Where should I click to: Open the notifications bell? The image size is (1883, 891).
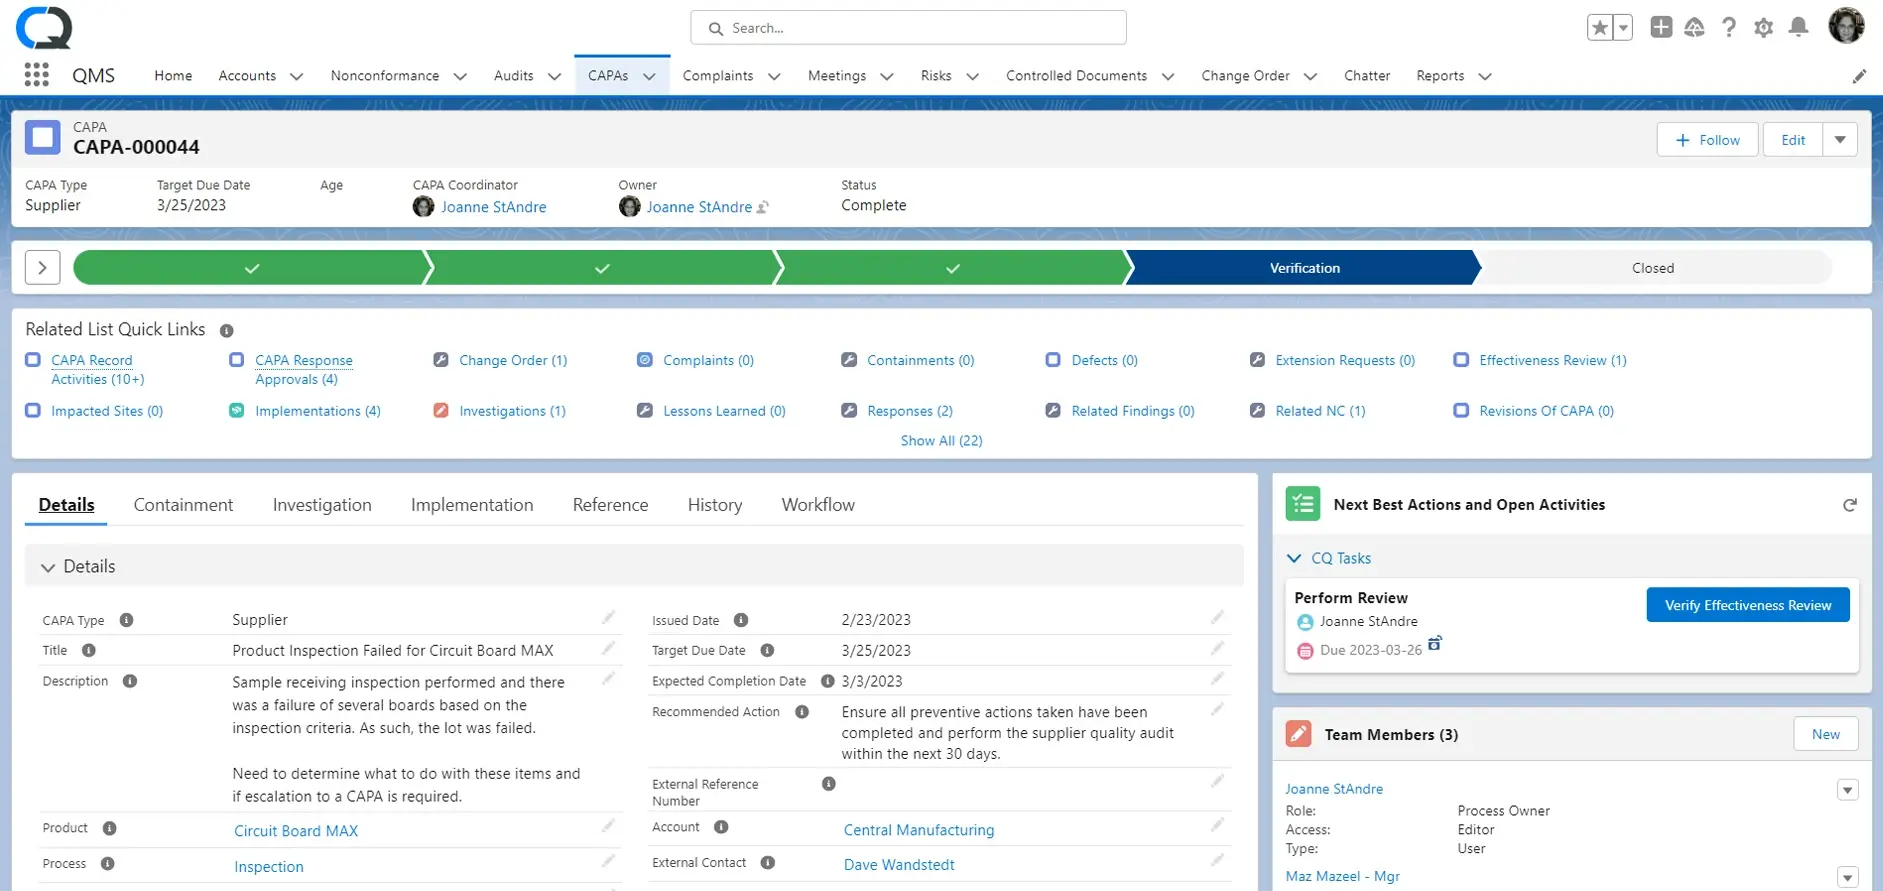point(1798,27)
